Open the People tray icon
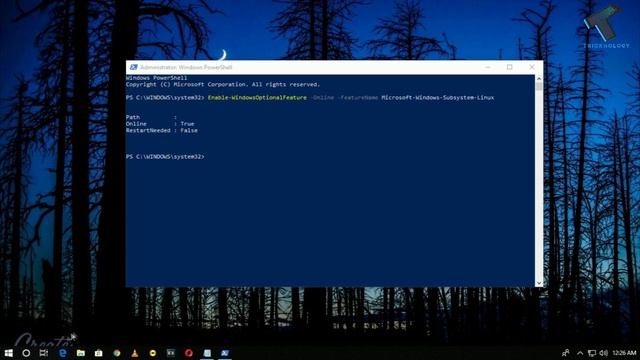 pyautogui.click(x=566, y=353)
